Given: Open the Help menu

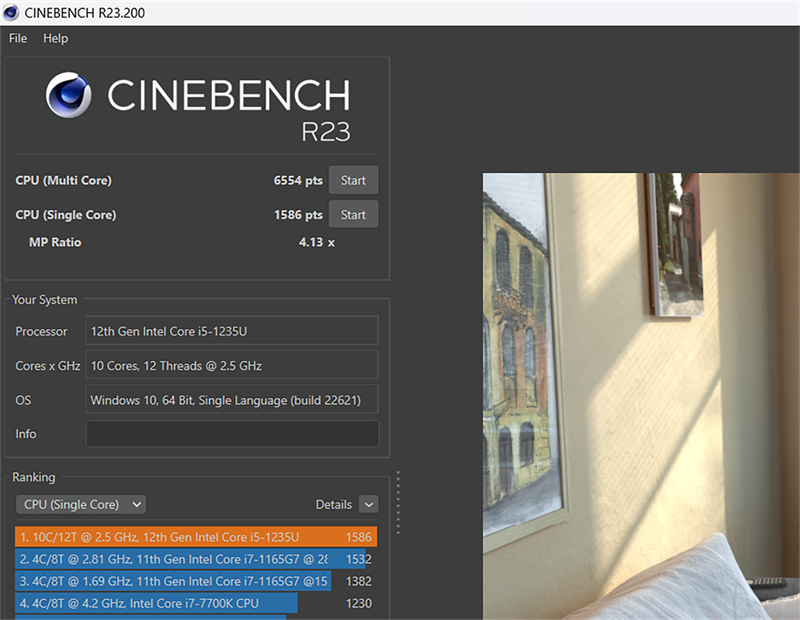Looking at the screenshot, I should click(x=55, y=38).
